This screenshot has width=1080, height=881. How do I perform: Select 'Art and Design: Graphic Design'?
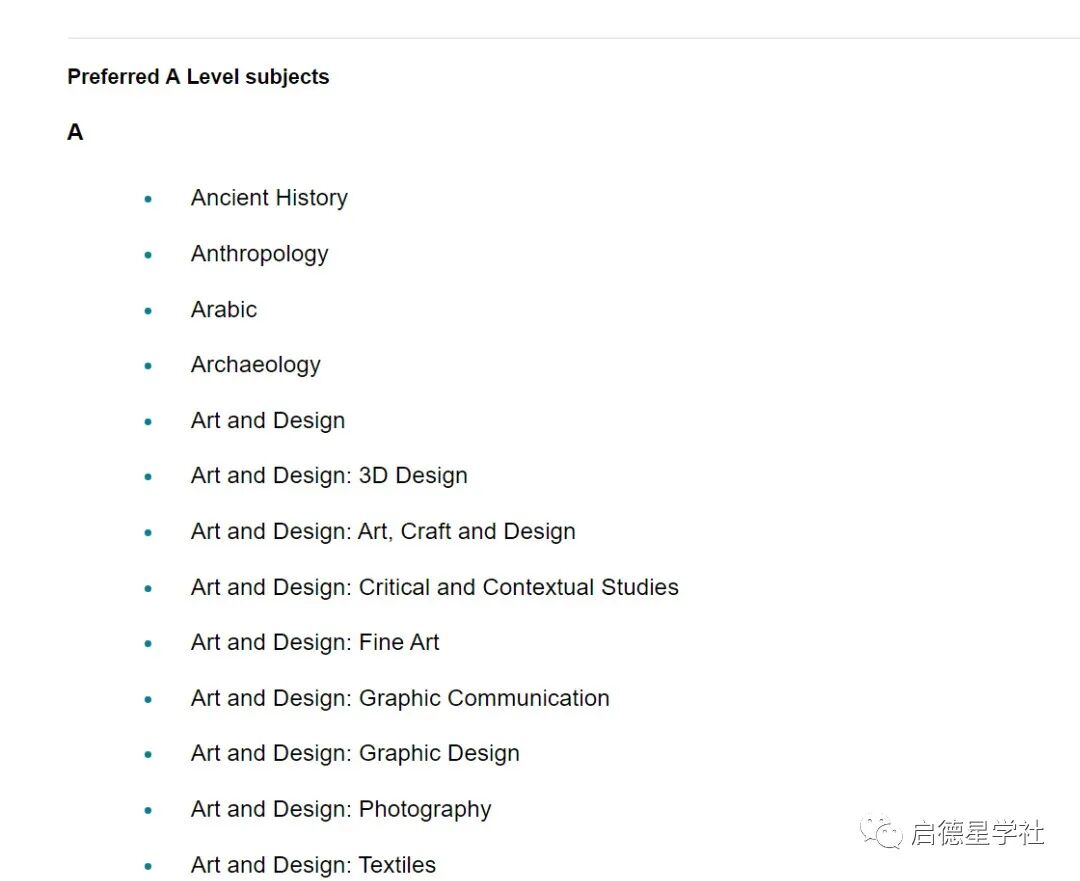coord(355,753)
